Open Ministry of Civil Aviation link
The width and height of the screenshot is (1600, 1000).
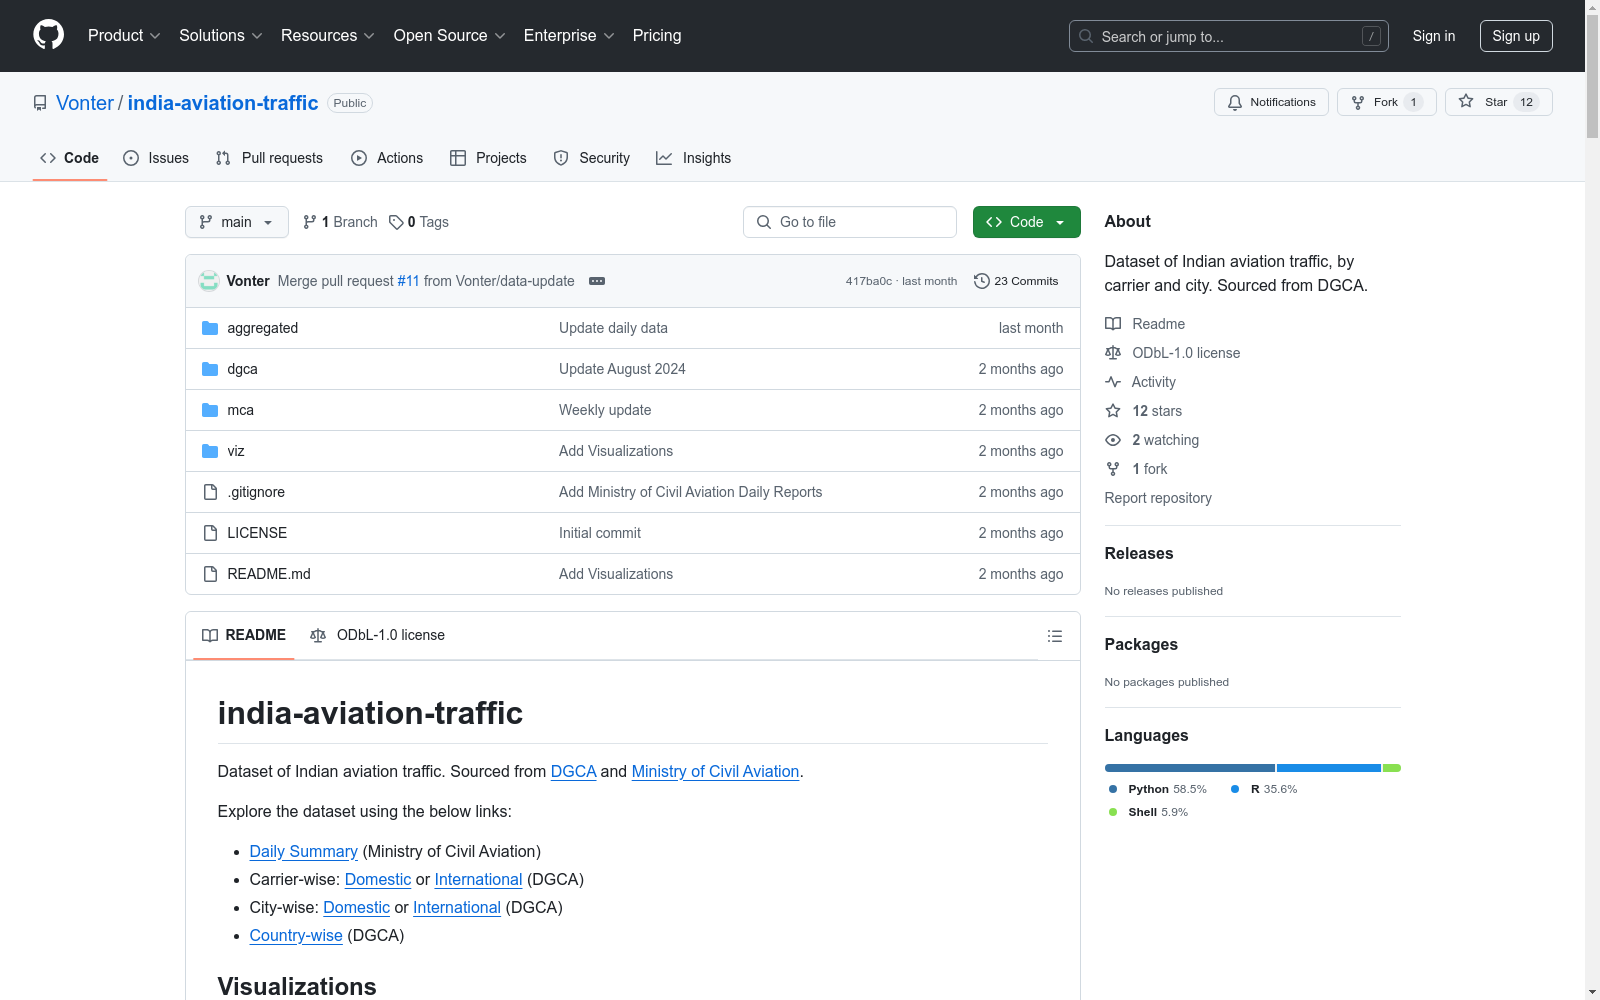pos(715,772)
